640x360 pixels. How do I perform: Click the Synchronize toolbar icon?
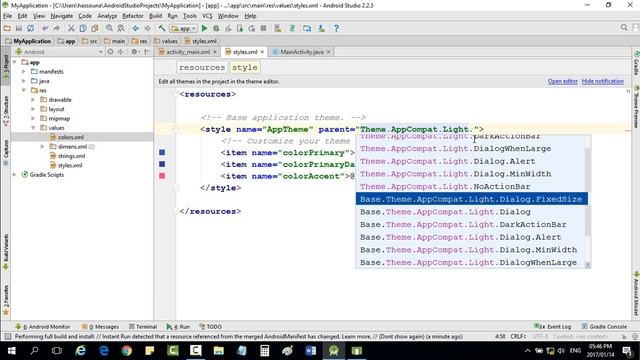(x=31, y=29)
